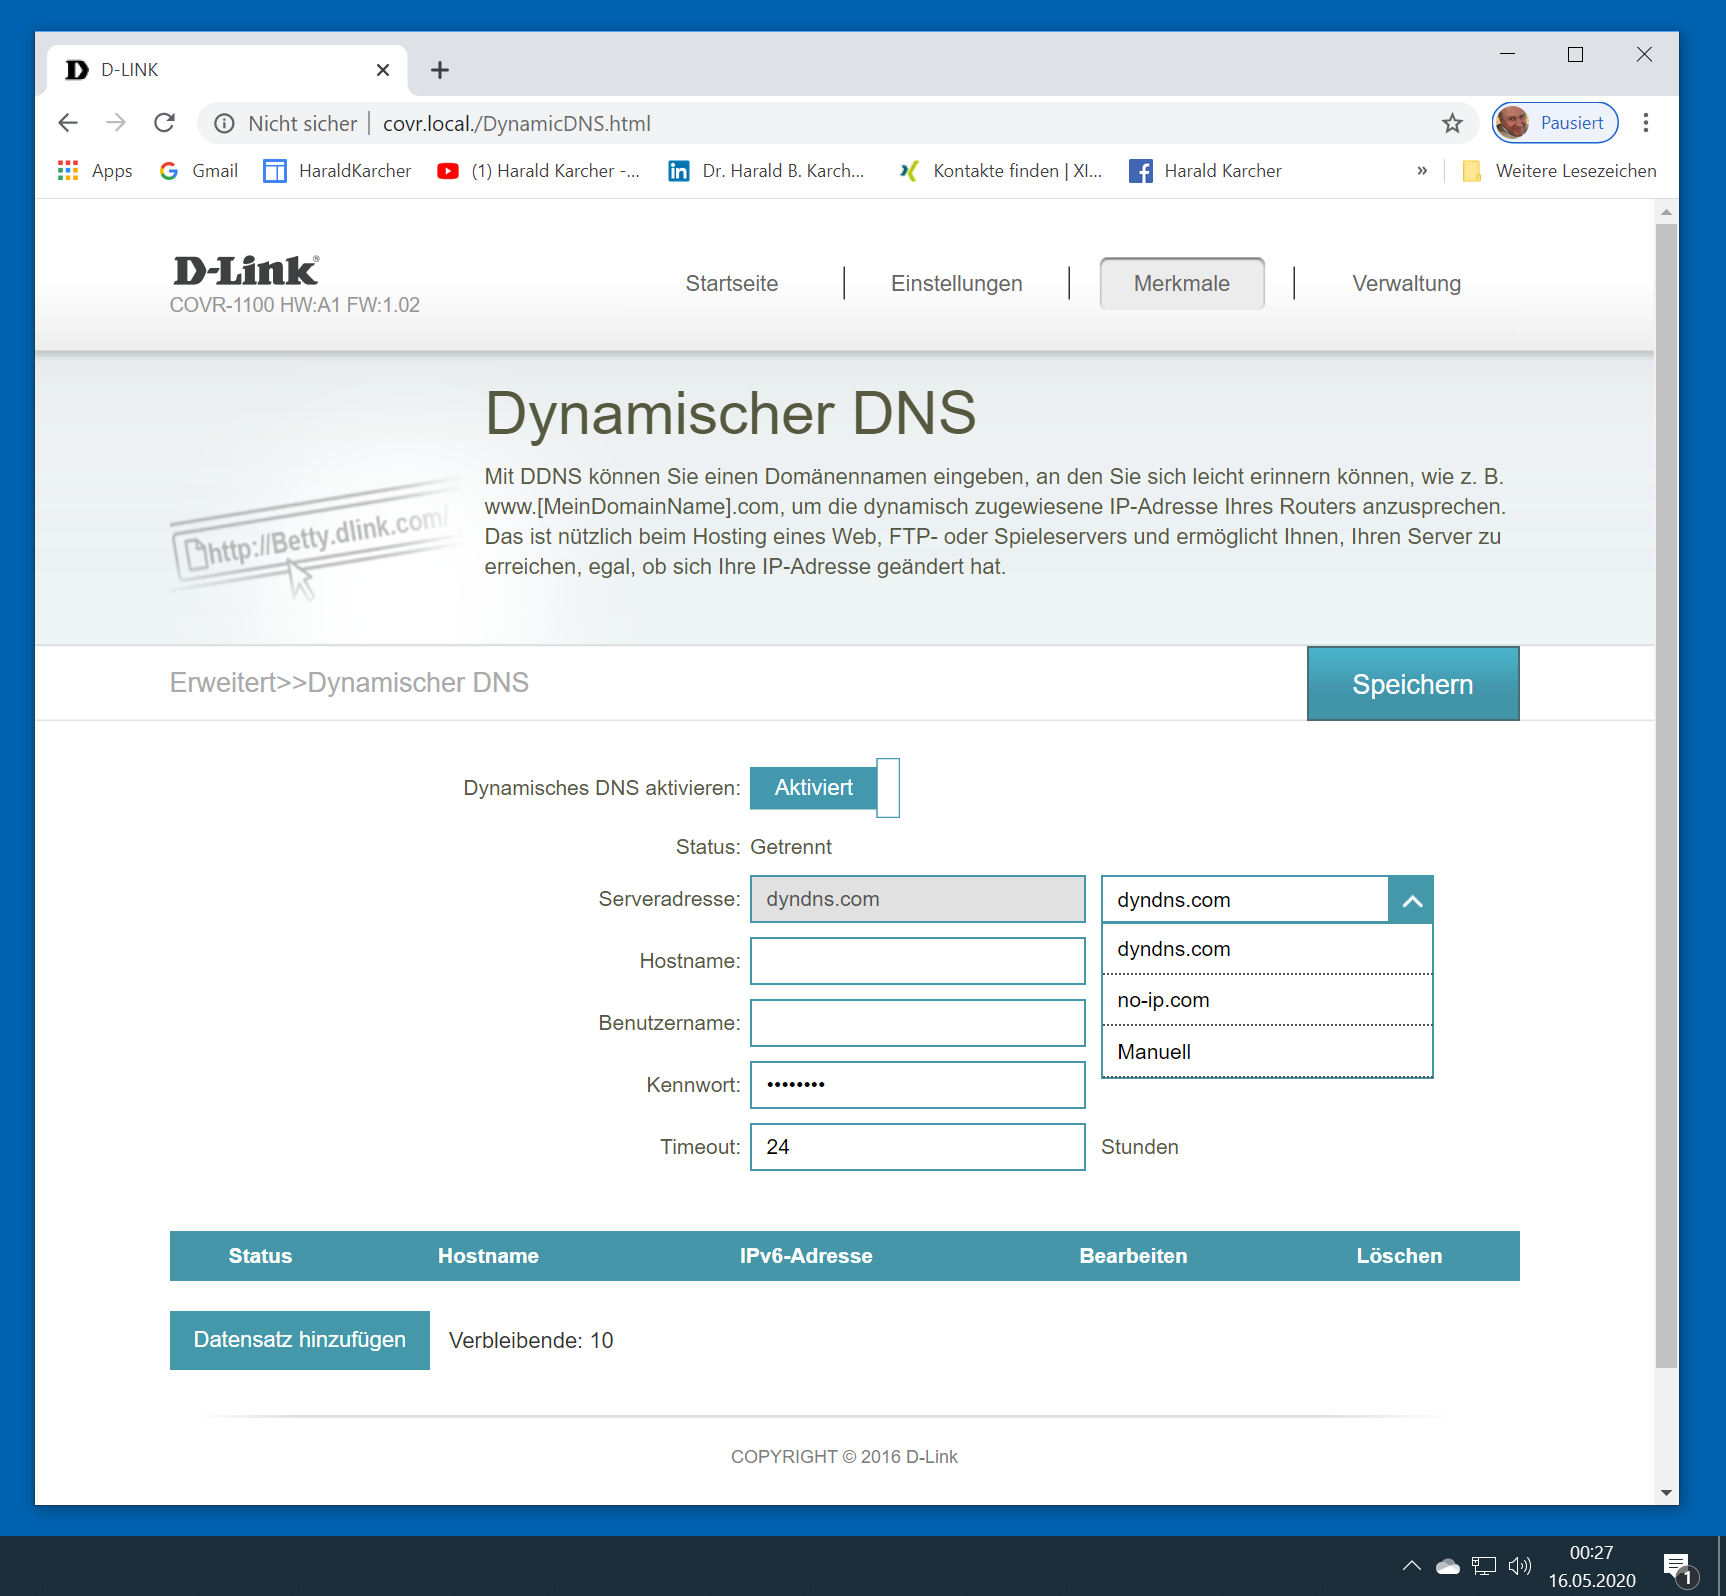1726x1596 pixels.
Task: Open the Windows notification center icon
Action: point(1677,1566)
